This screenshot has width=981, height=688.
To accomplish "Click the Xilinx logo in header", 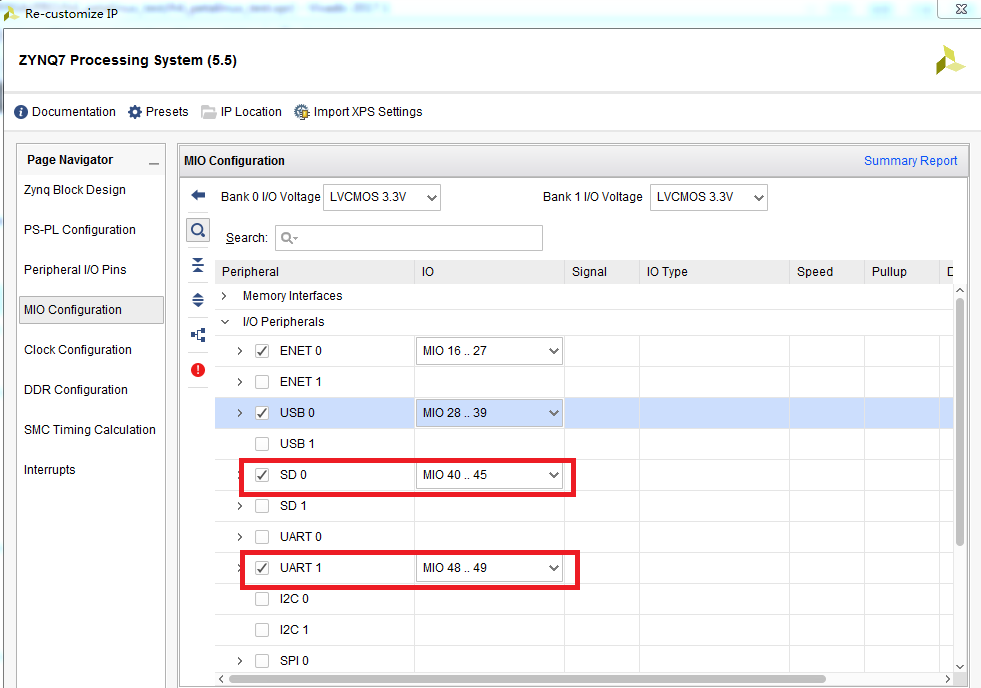I will 950,60.
